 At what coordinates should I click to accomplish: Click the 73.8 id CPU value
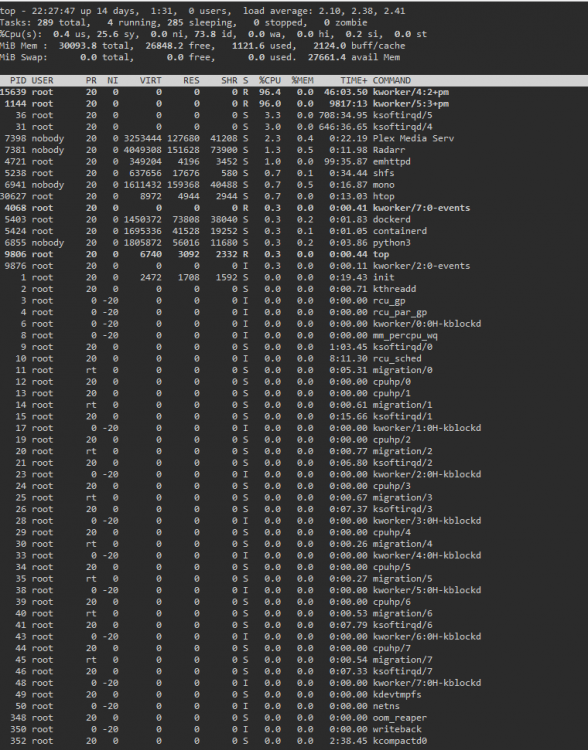point(213,34)
